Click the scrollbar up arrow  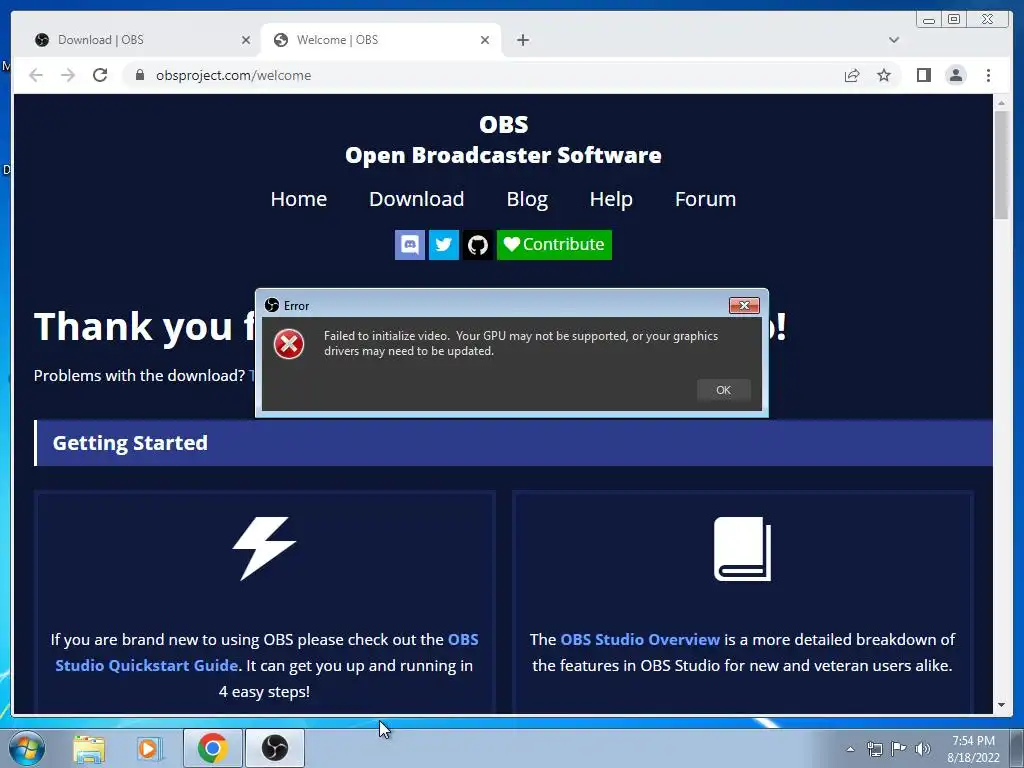coord(1001,103)
